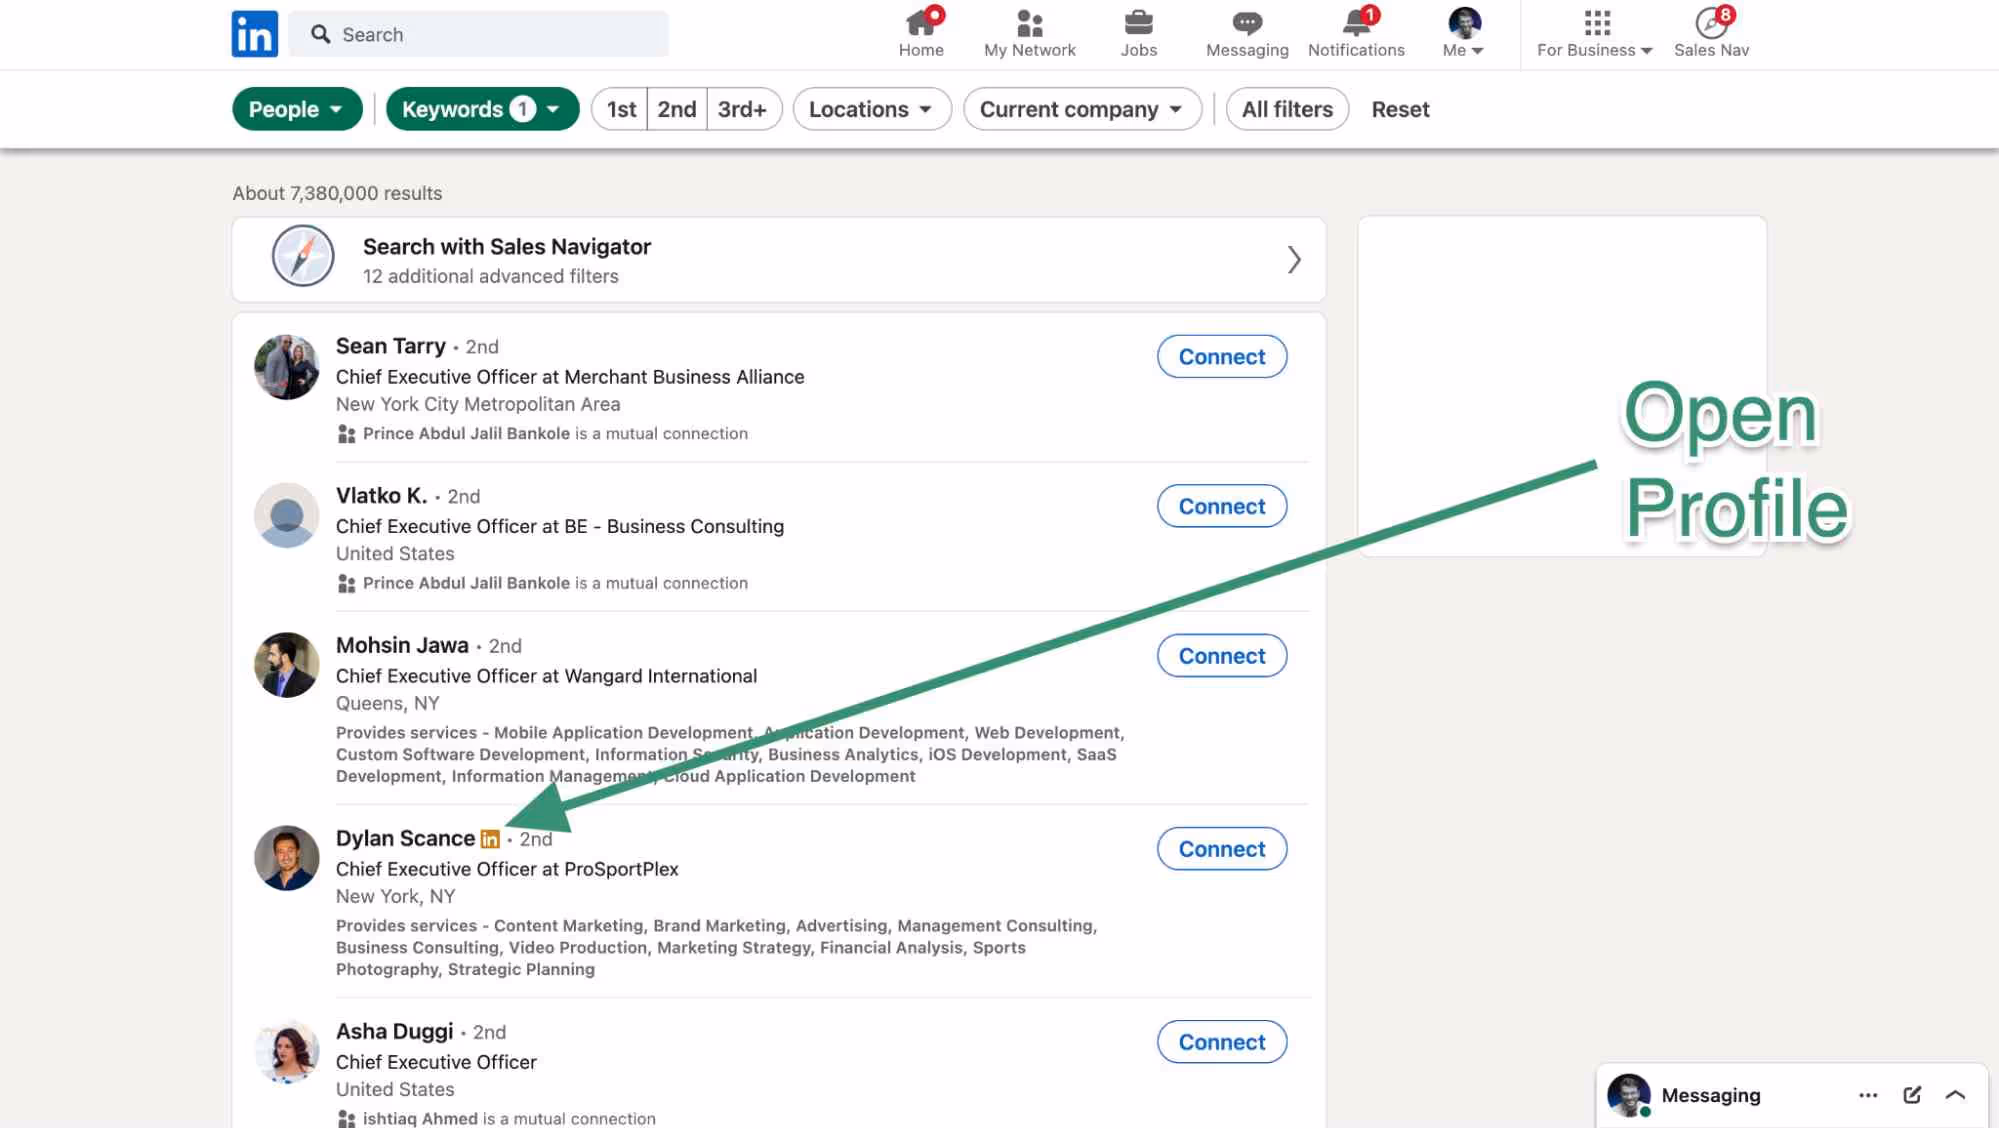The width and height of the screenshot is (1999, 1129).
Task: Open Sales Nav via the compass icon
Action: tap(1709, 22)
